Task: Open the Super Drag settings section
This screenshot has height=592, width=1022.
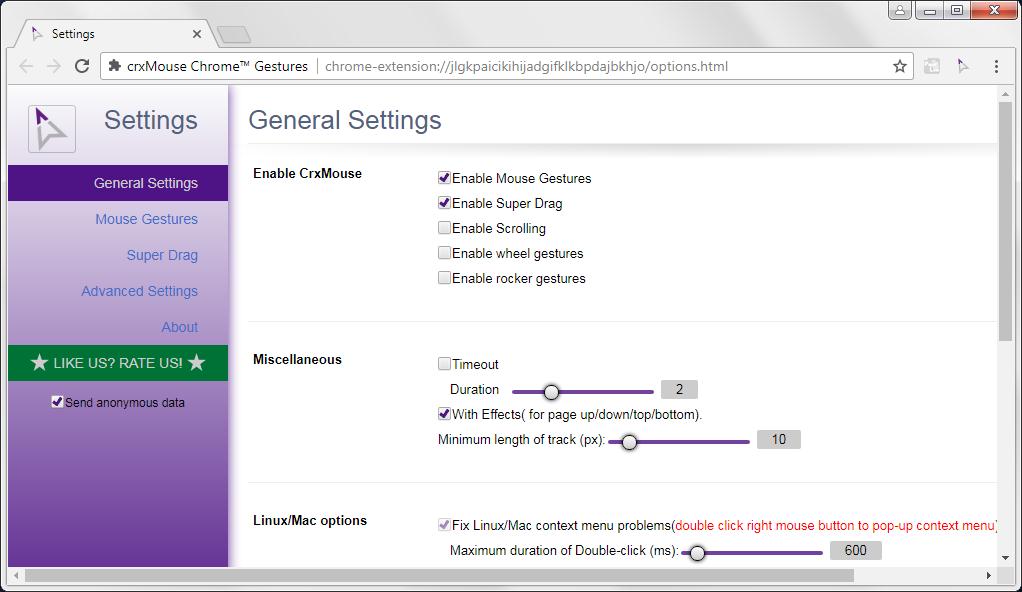Action: (x=162, y=255)
